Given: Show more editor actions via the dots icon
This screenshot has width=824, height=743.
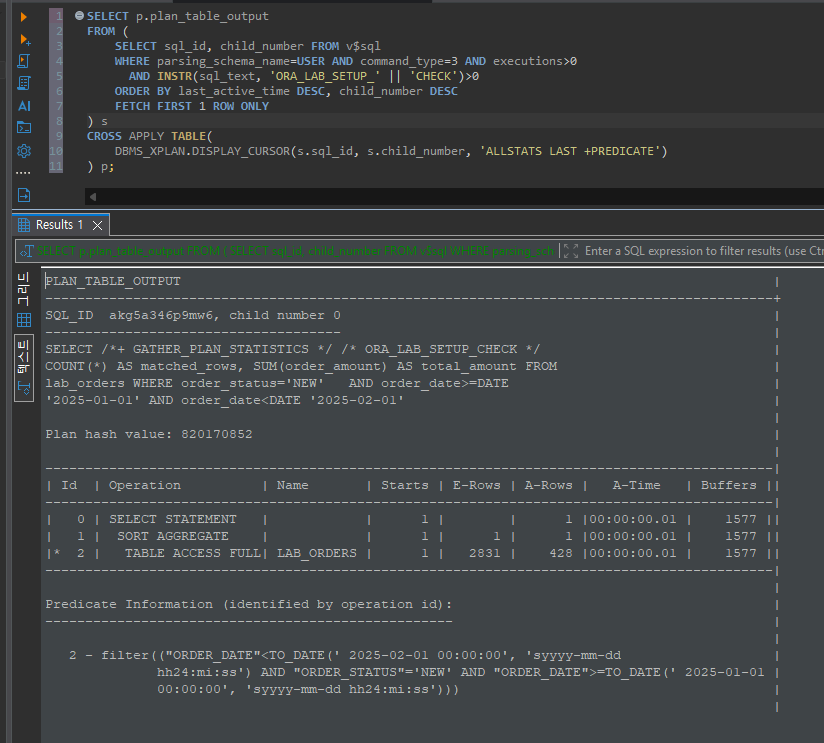Looking at the screenshot, I should (x=23, y=172).
